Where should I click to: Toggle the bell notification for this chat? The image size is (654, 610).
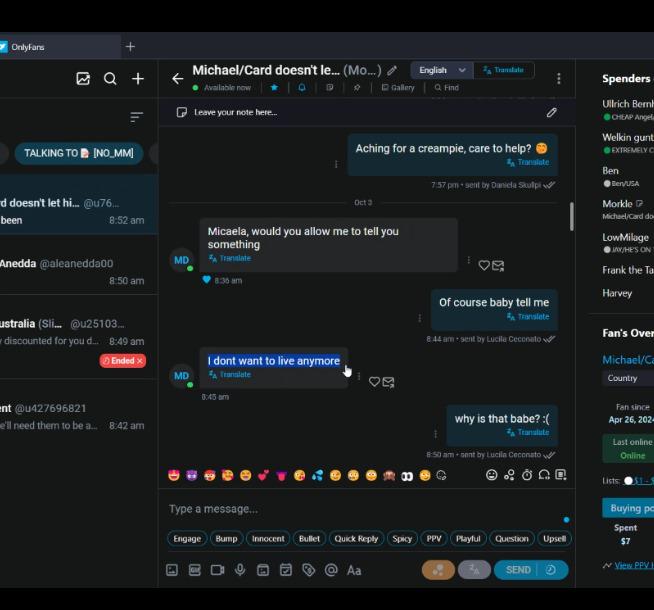click(x=302, y=88)
